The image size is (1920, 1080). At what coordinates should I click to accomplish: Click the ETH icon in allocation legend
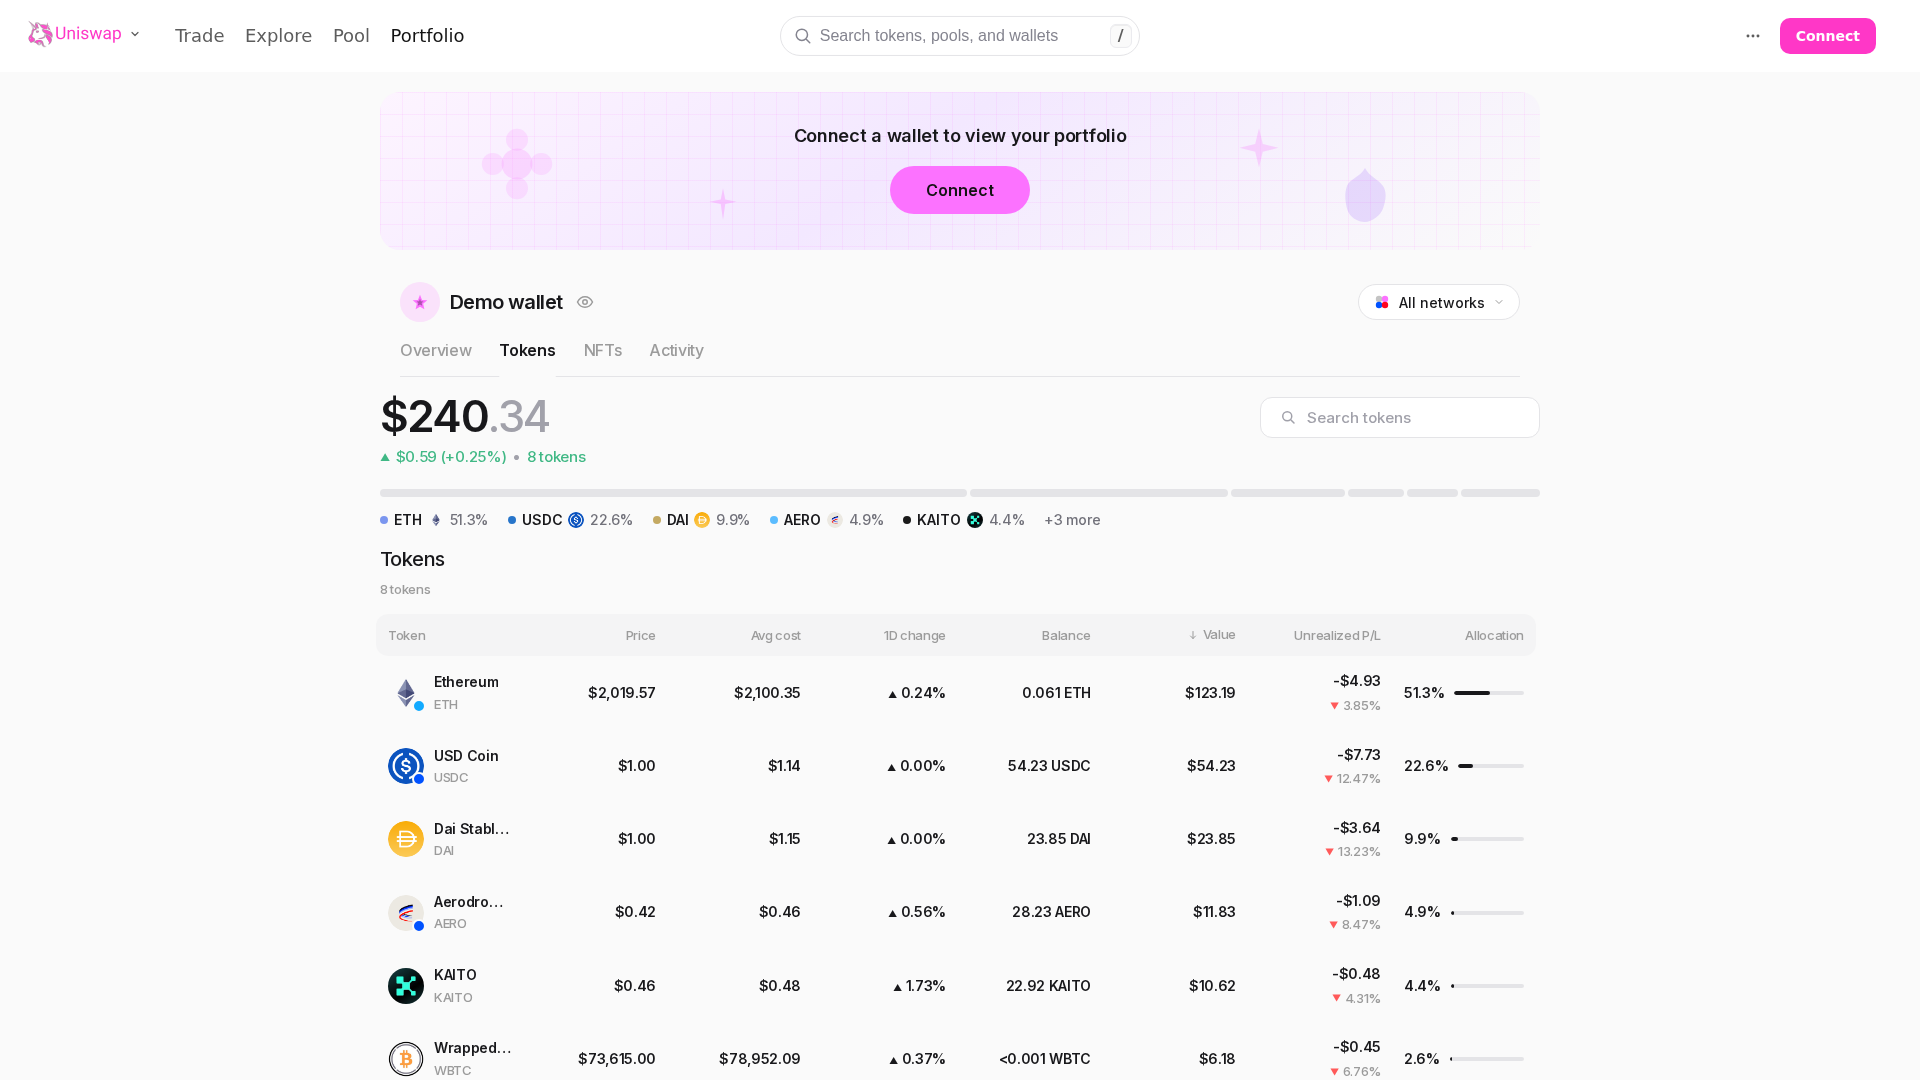click(x=436, y=520)
